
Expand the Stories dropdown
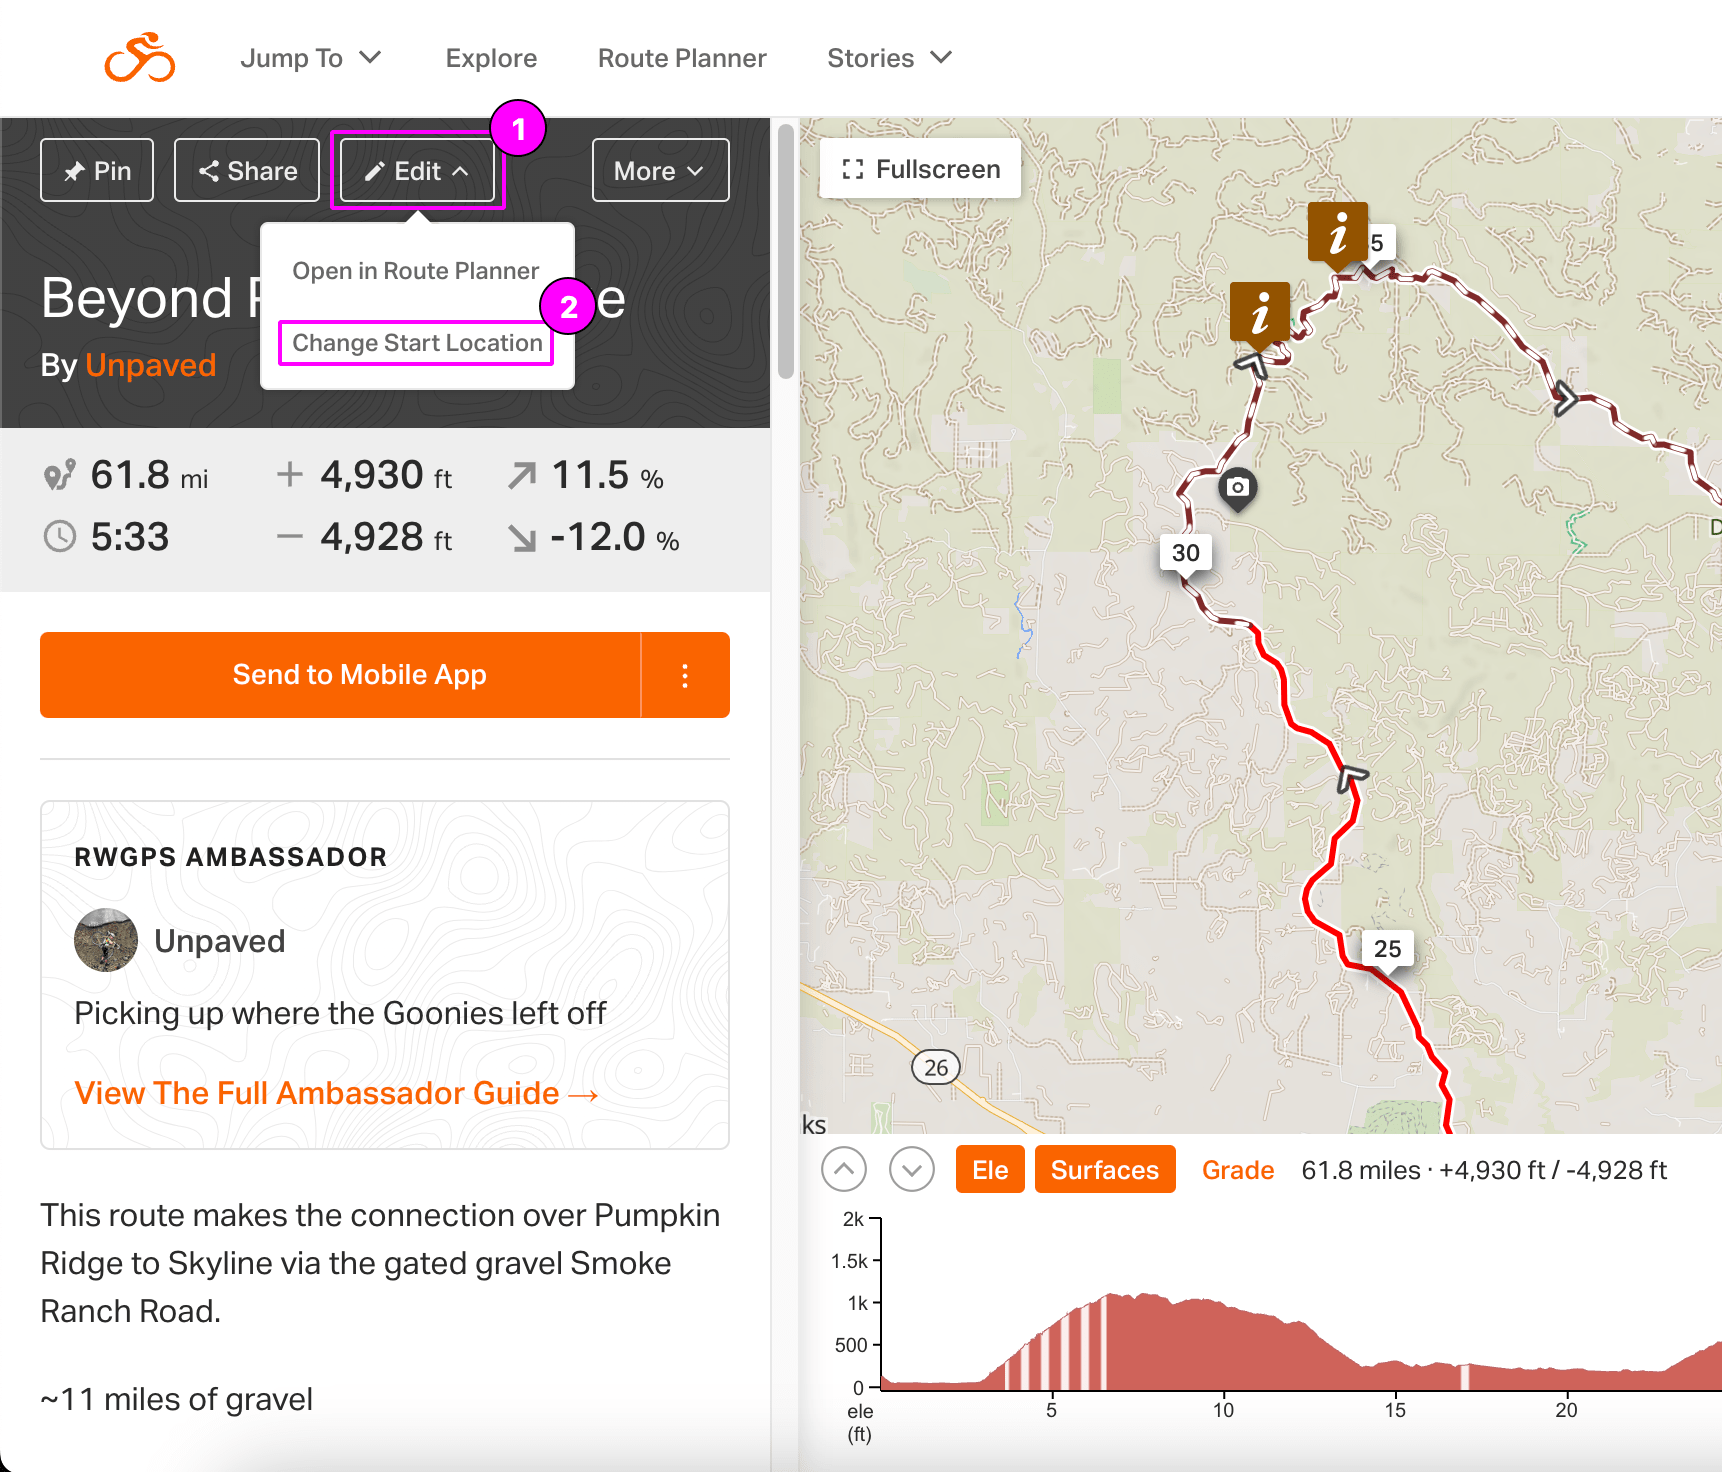coord(888,57)
